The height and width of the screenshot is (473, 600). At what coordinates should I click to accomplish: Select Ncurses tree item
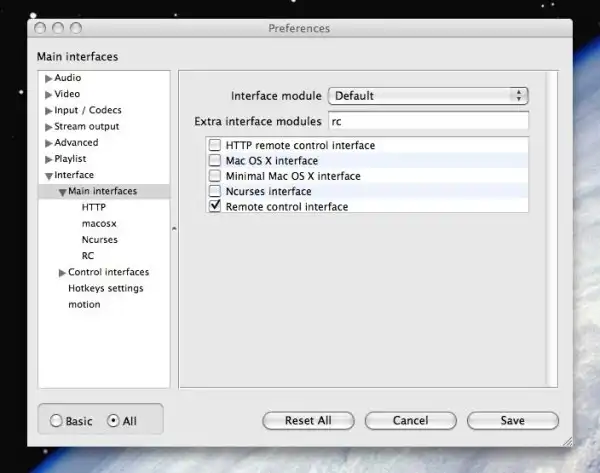(100, 240)
